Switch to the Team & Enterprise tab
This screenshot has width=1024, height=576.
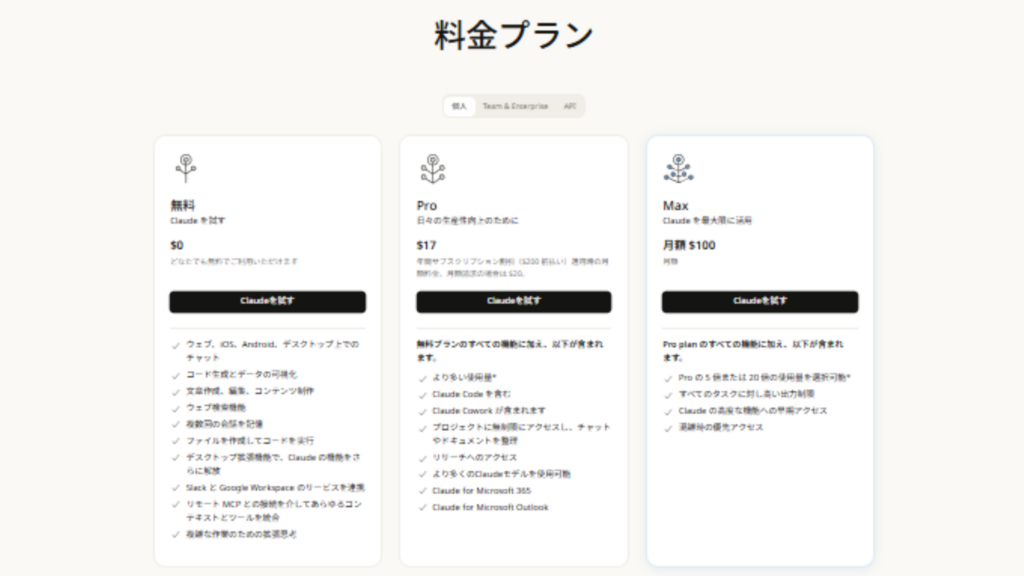[515, 106]
